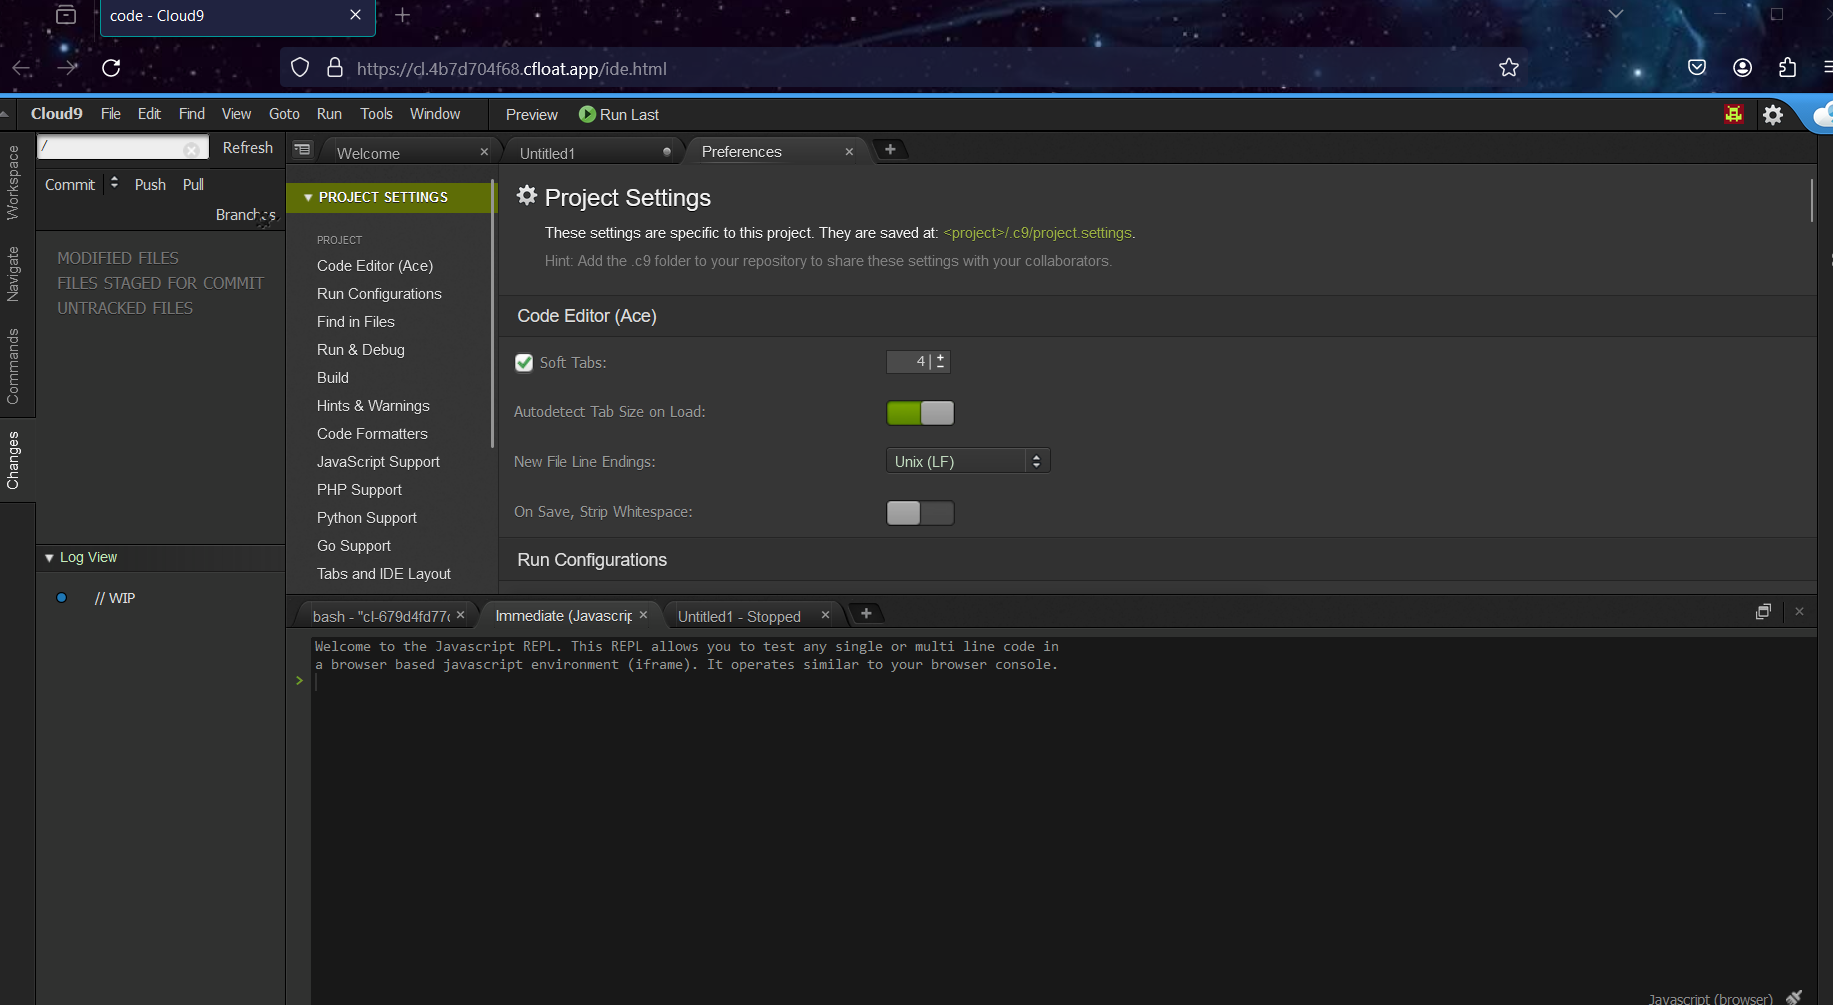
Task: Open a new browser tab
Action: [402, 15]
